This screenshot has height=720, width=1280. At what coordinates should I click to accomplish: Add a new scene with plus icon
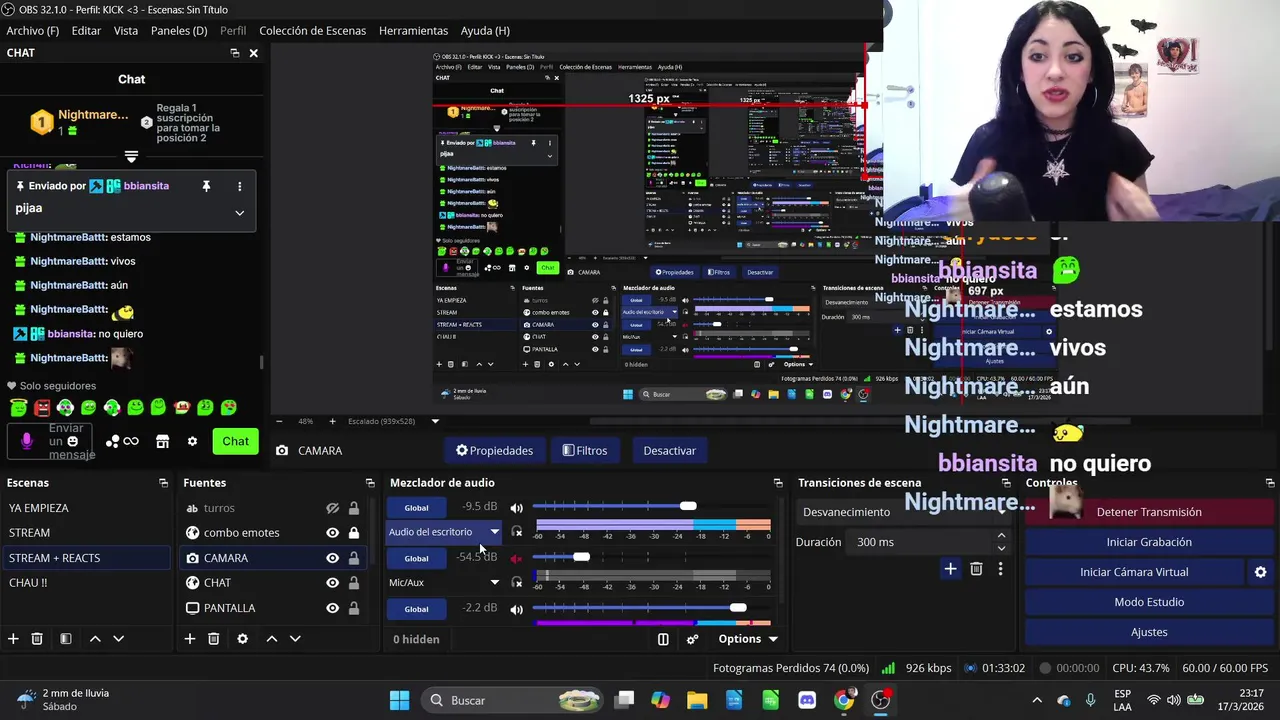point(13,639)
